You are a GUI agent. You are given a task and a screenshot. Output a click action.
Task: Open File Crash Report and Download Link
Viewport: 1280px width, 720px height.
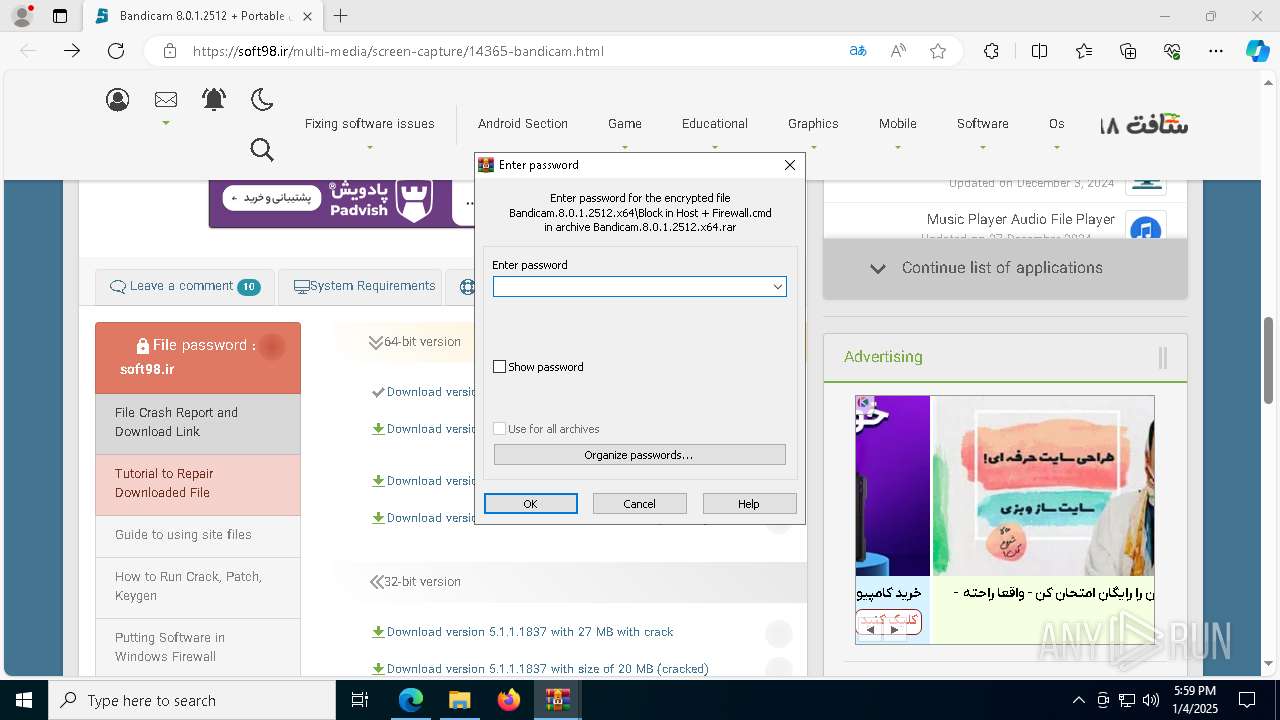tap(198, 423)
